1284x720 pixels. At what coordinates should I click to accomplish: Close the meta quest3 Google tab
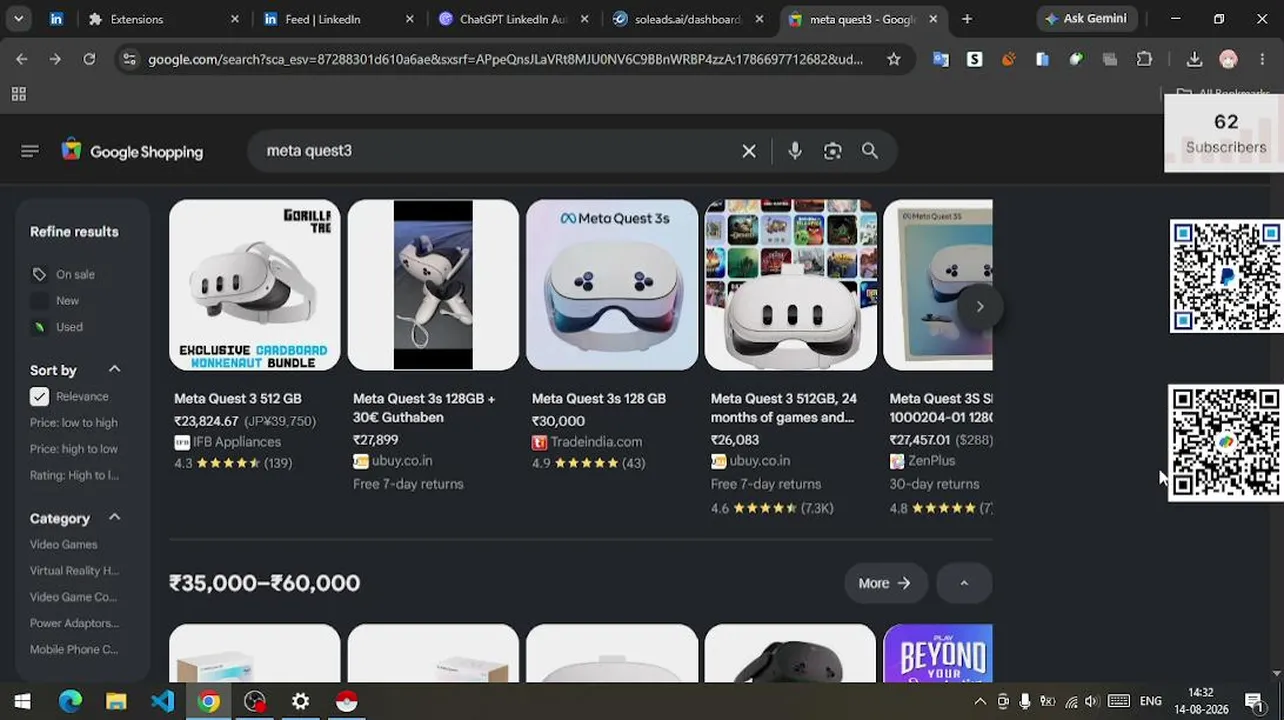point(933,19)
